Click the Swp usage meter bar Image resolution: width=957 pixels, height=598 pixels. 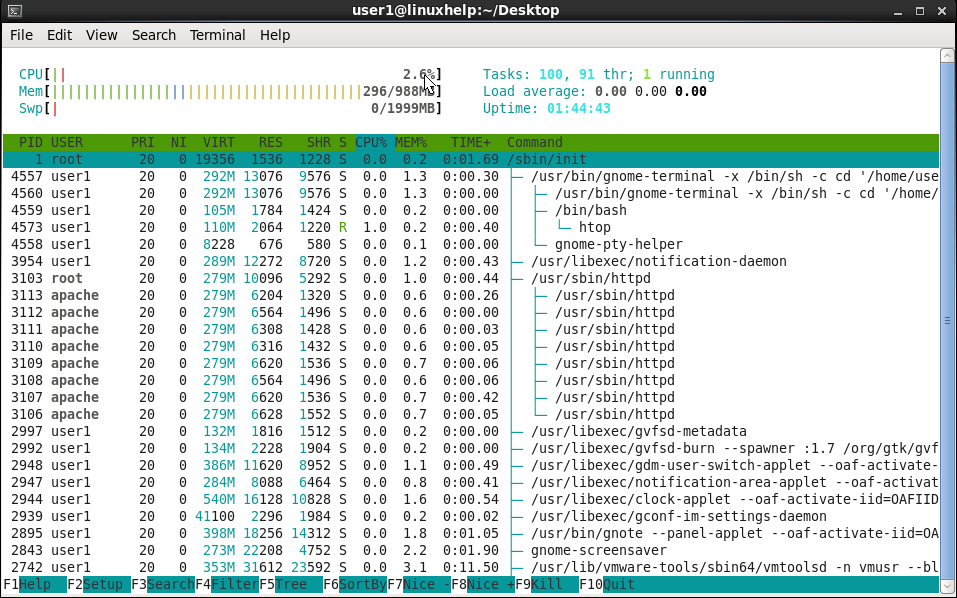[x=230, y=109]
